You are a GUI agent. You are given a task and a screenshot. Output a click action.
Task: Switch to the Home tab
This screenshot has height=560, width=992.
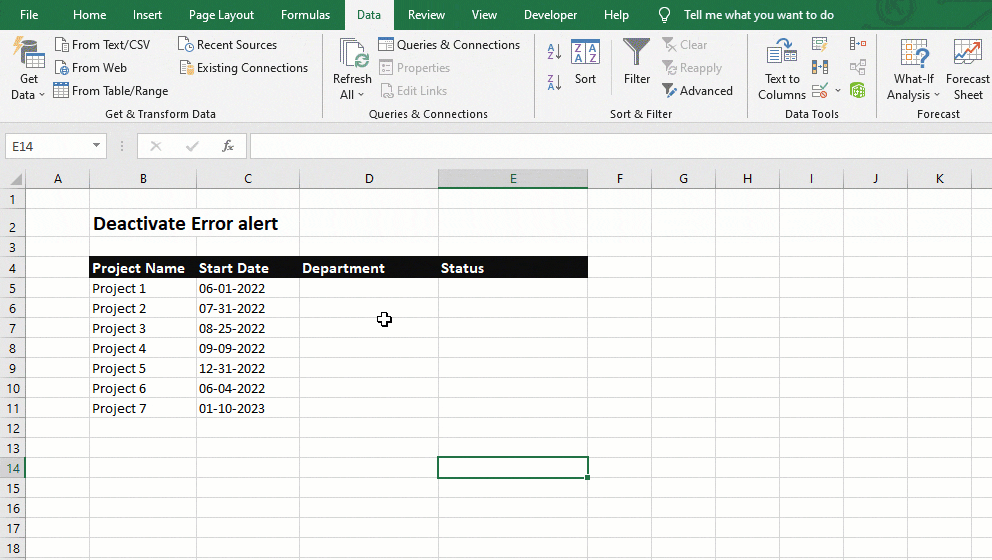89,15
